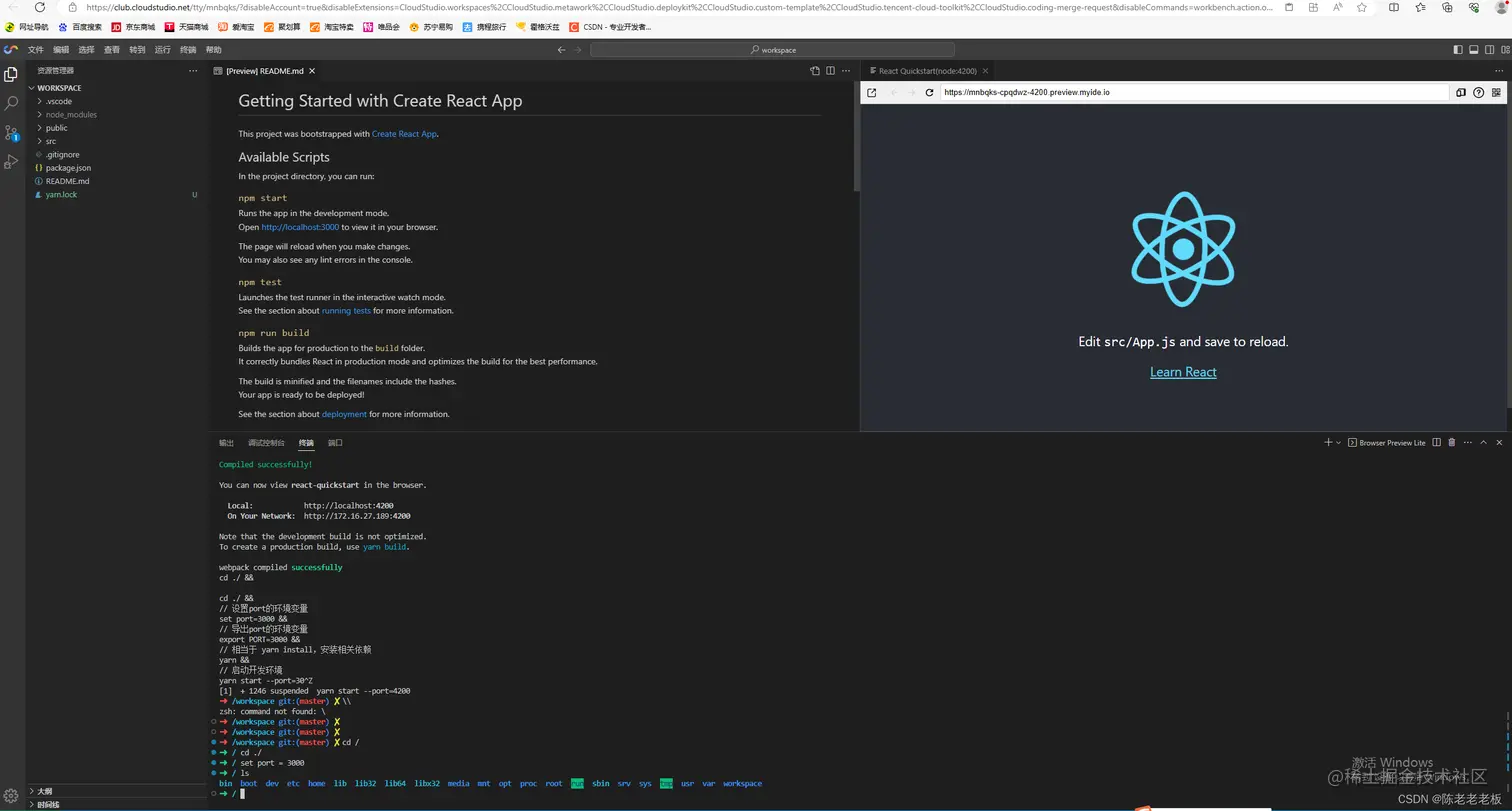This screenshot has width=1512, height=811.
Task: Split the terminal panel
Action: click(1437, 442)
